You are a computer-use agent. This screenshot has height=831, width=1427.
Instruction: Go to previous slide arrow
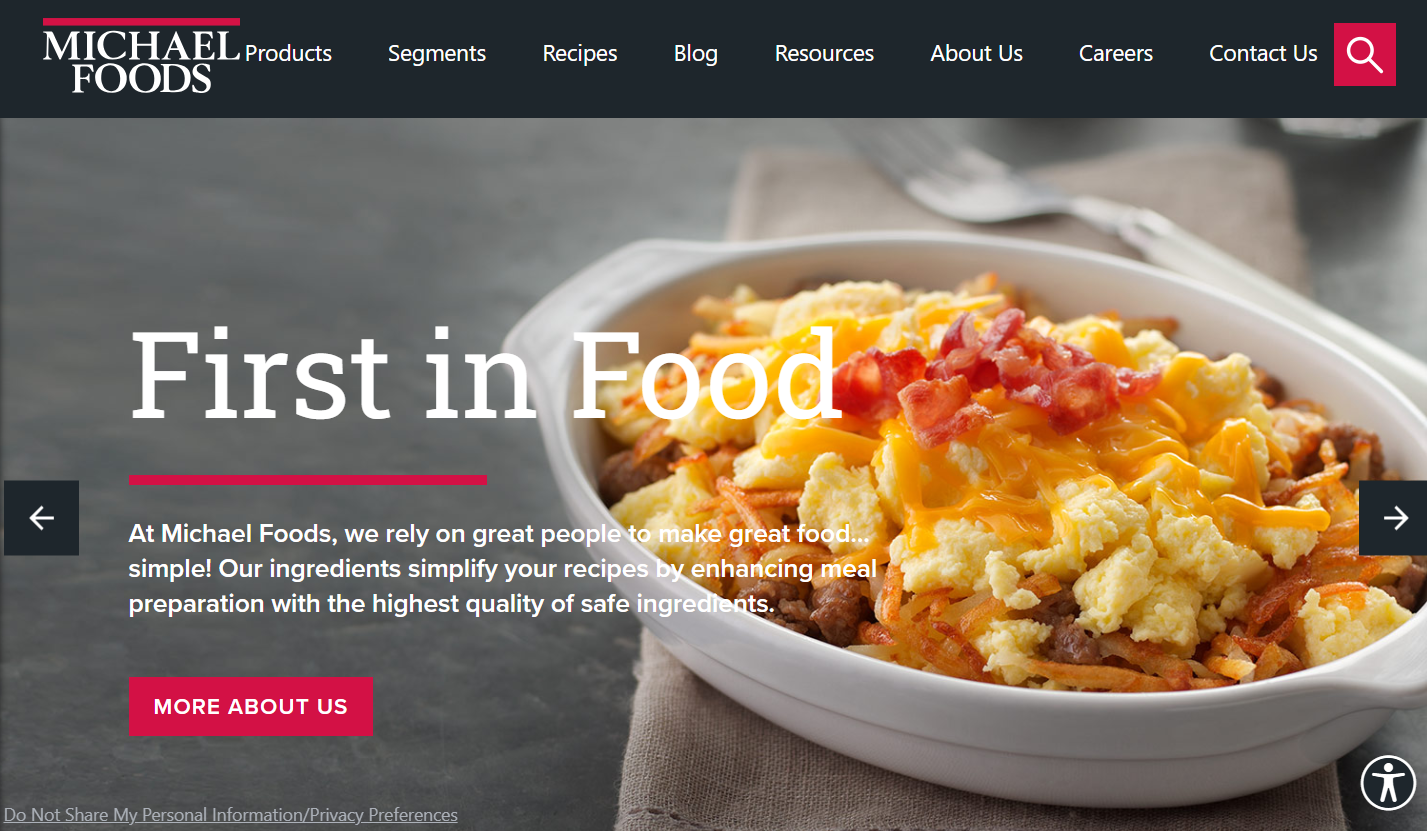point(41,518)
